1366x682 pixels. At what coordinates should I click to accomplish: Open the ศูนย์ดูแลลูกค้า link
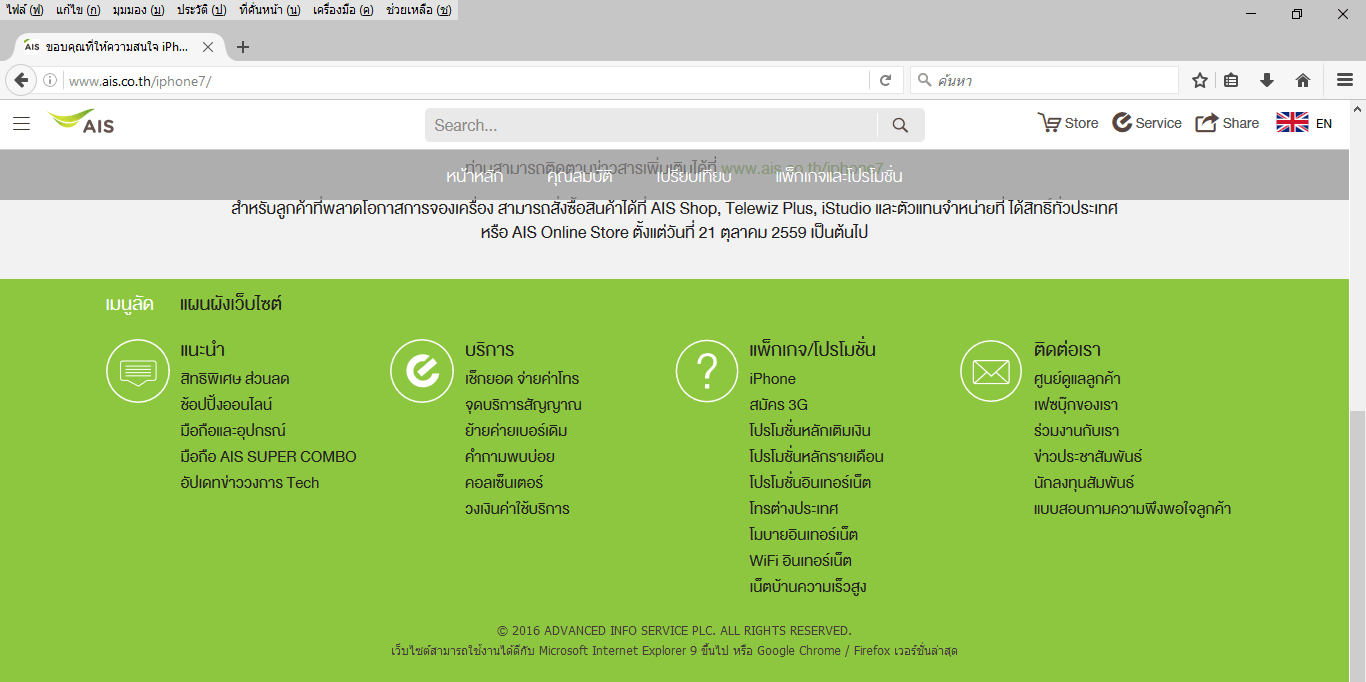(1077, 379)
